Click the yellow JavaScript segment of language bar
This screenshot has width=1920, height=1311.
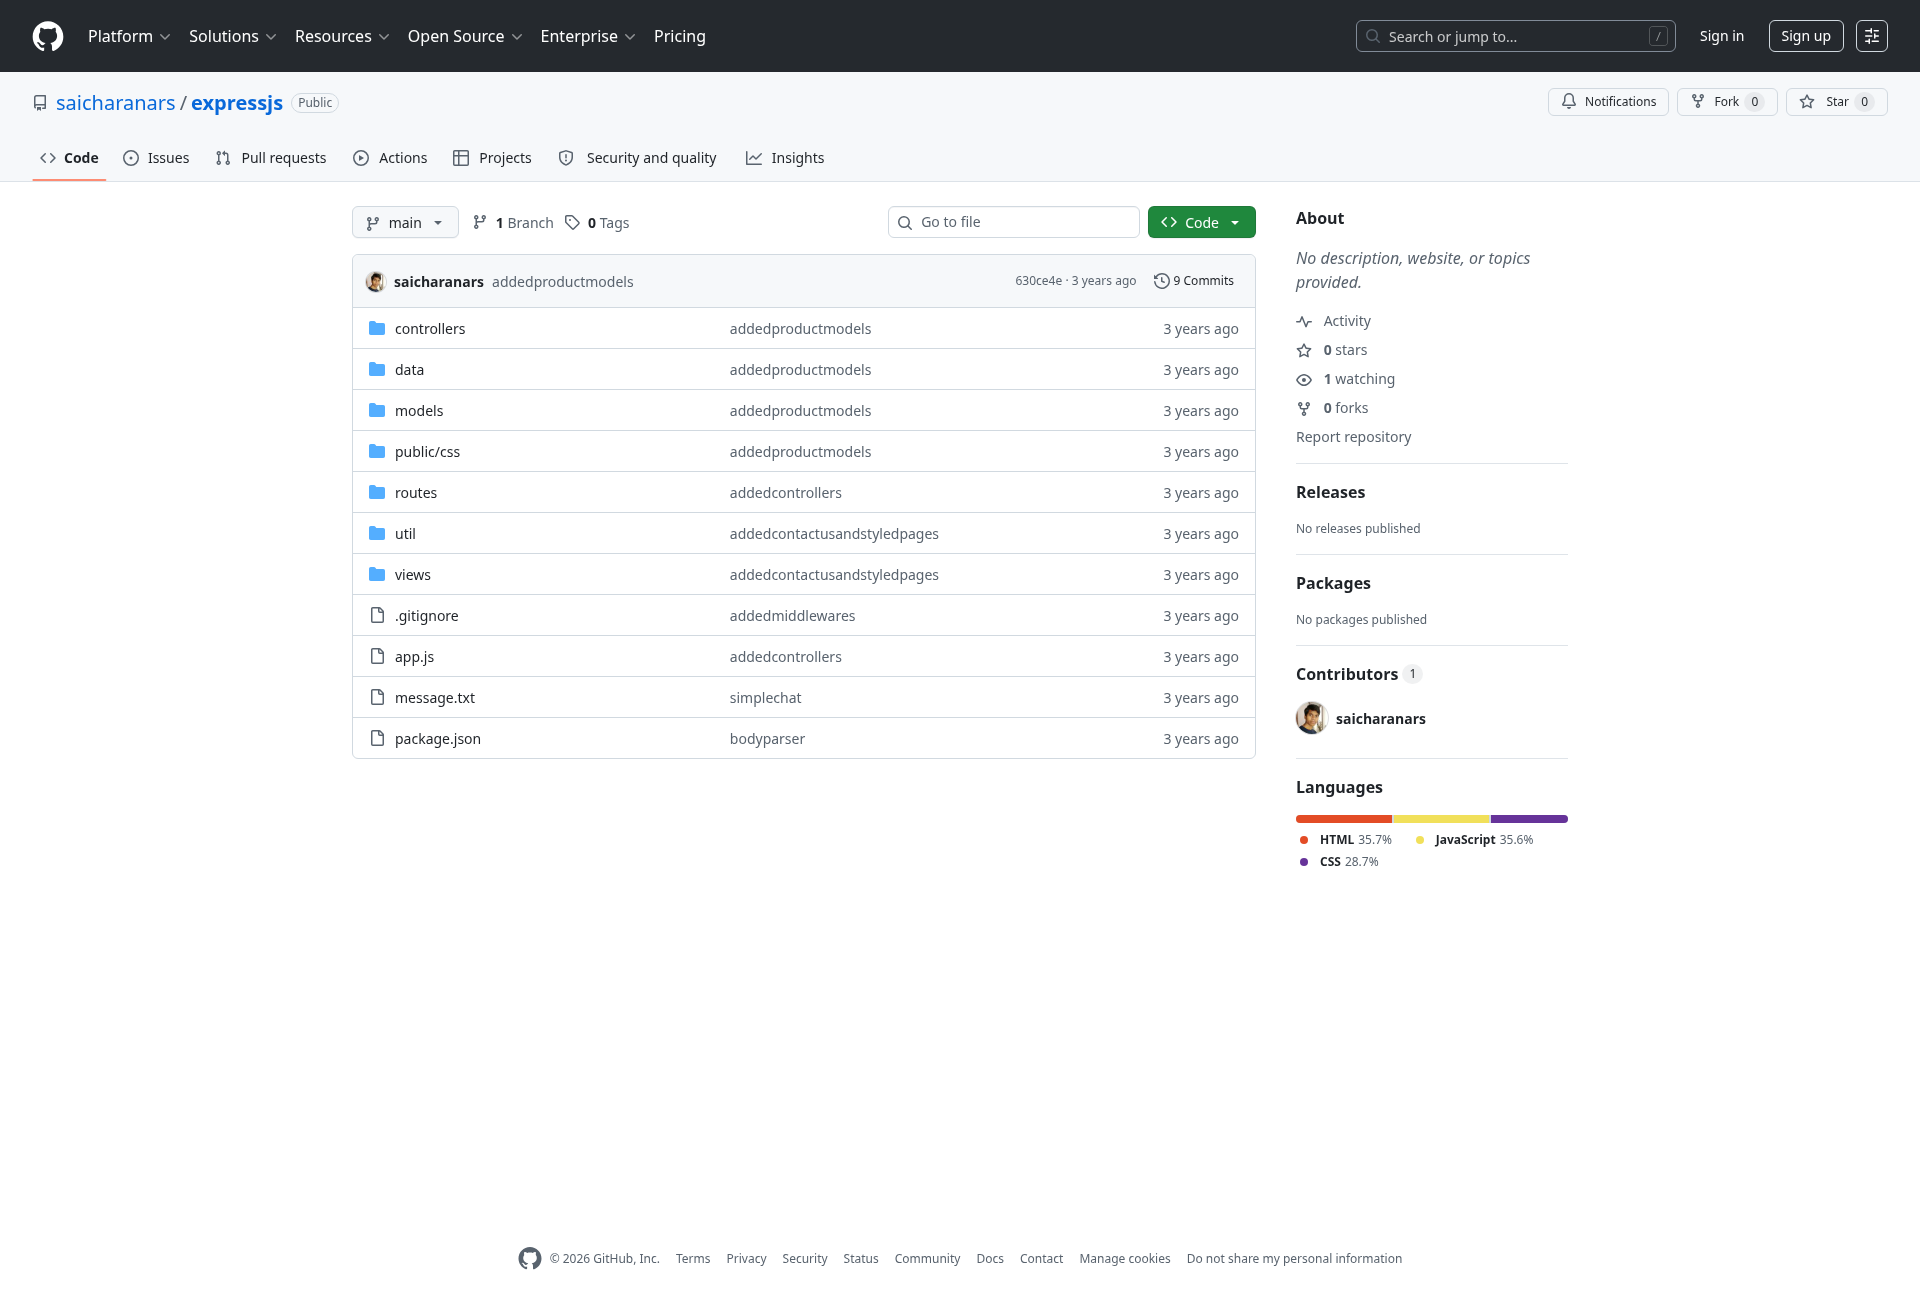(1442, 819)
